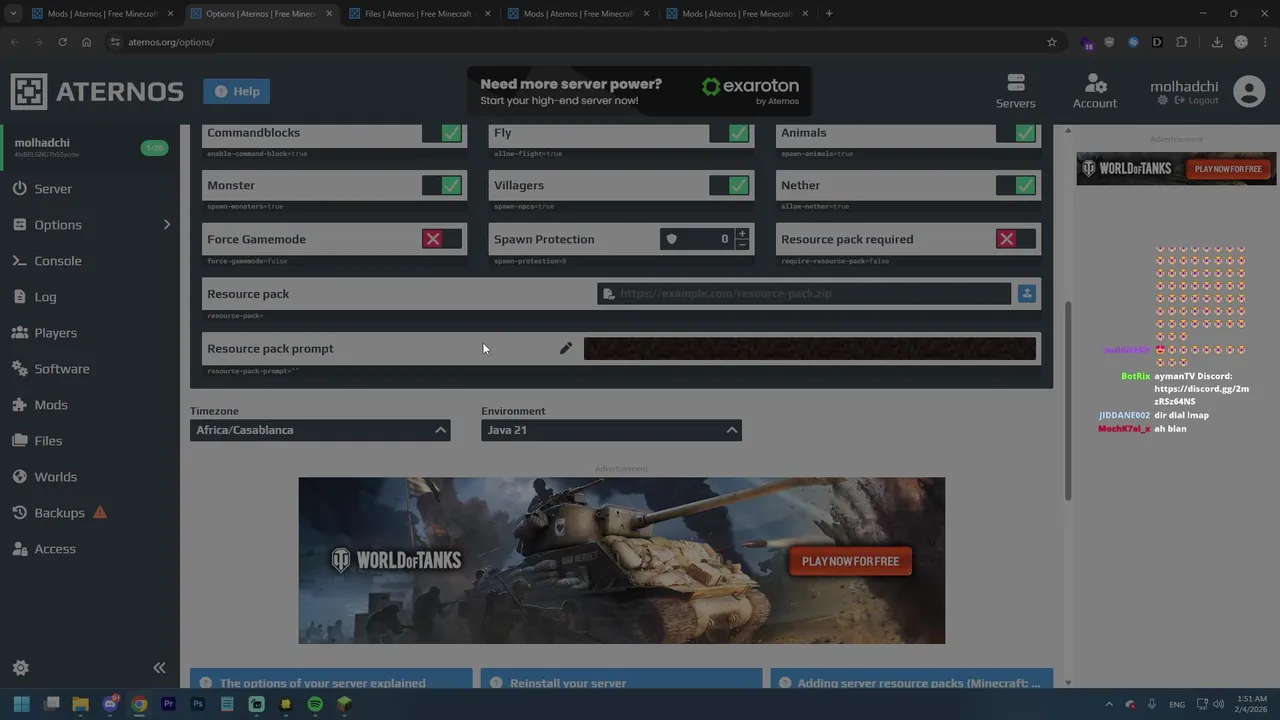Open the Servers page in header
This screenshot has width=1280, height=720.
pos(1015,91)
